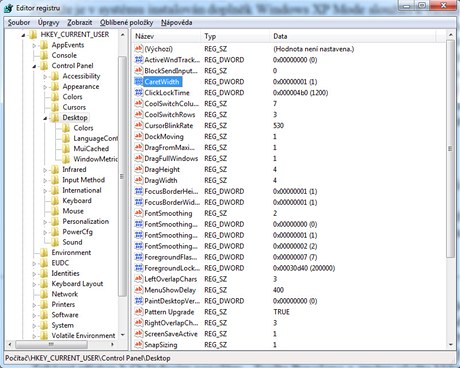460x368 pixels.
Task: Open the Soubor menu
Action: tap(19, 23)
